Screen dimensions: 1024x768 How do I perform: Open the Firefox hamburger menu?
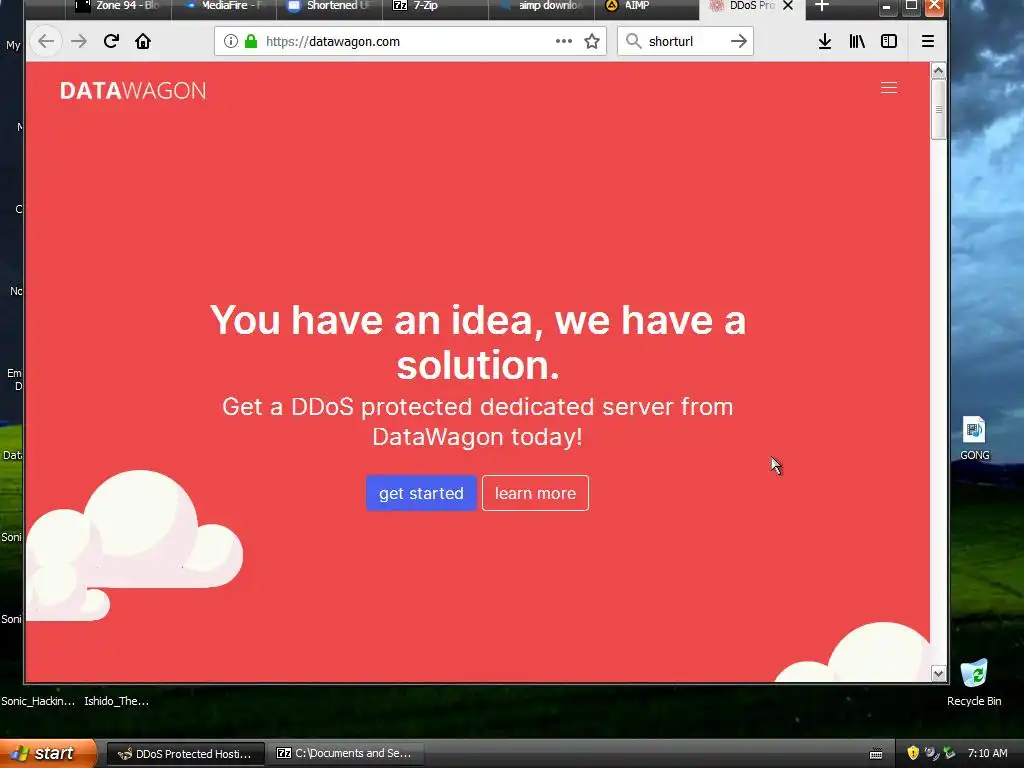pyautogui.click(x=927, y=41)
